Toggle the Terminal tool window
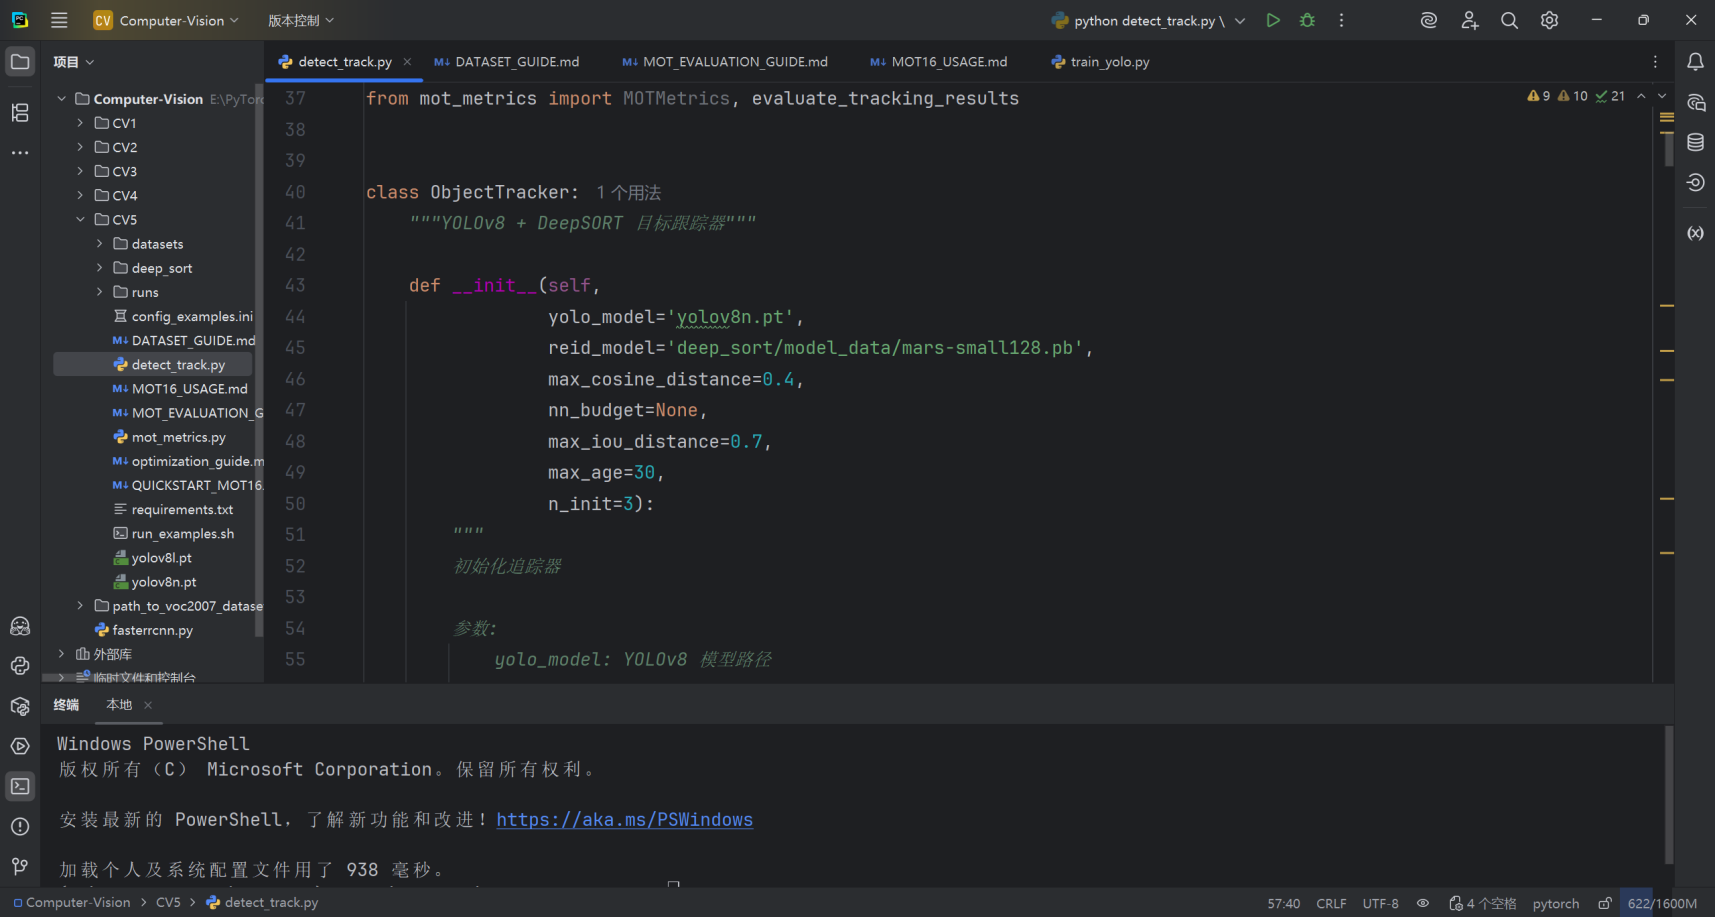 point(20,786)
